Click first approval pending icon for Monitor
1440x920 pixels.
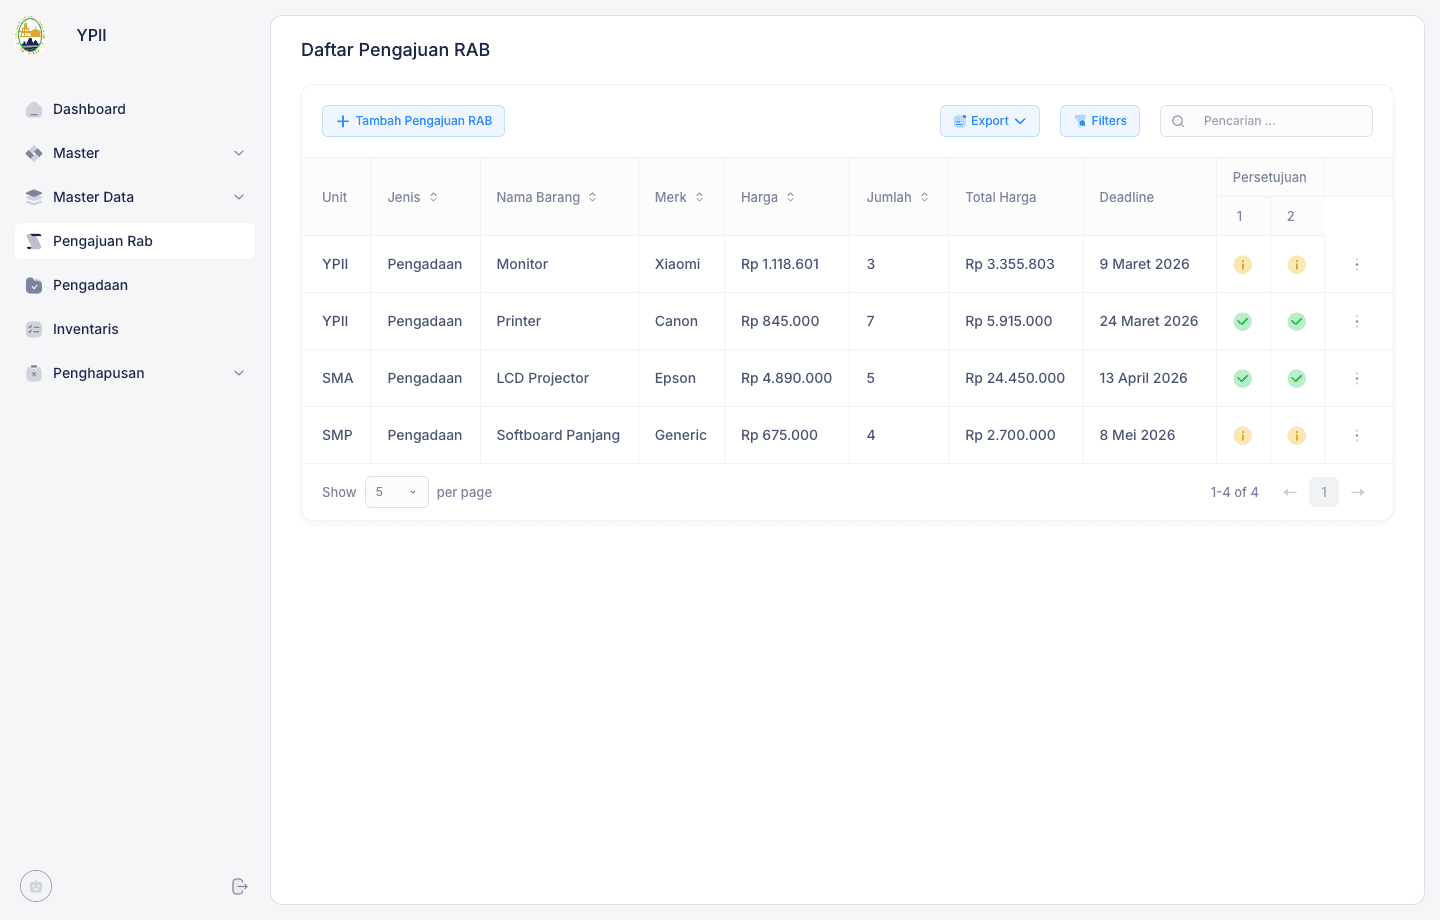tap(1243, 264)
